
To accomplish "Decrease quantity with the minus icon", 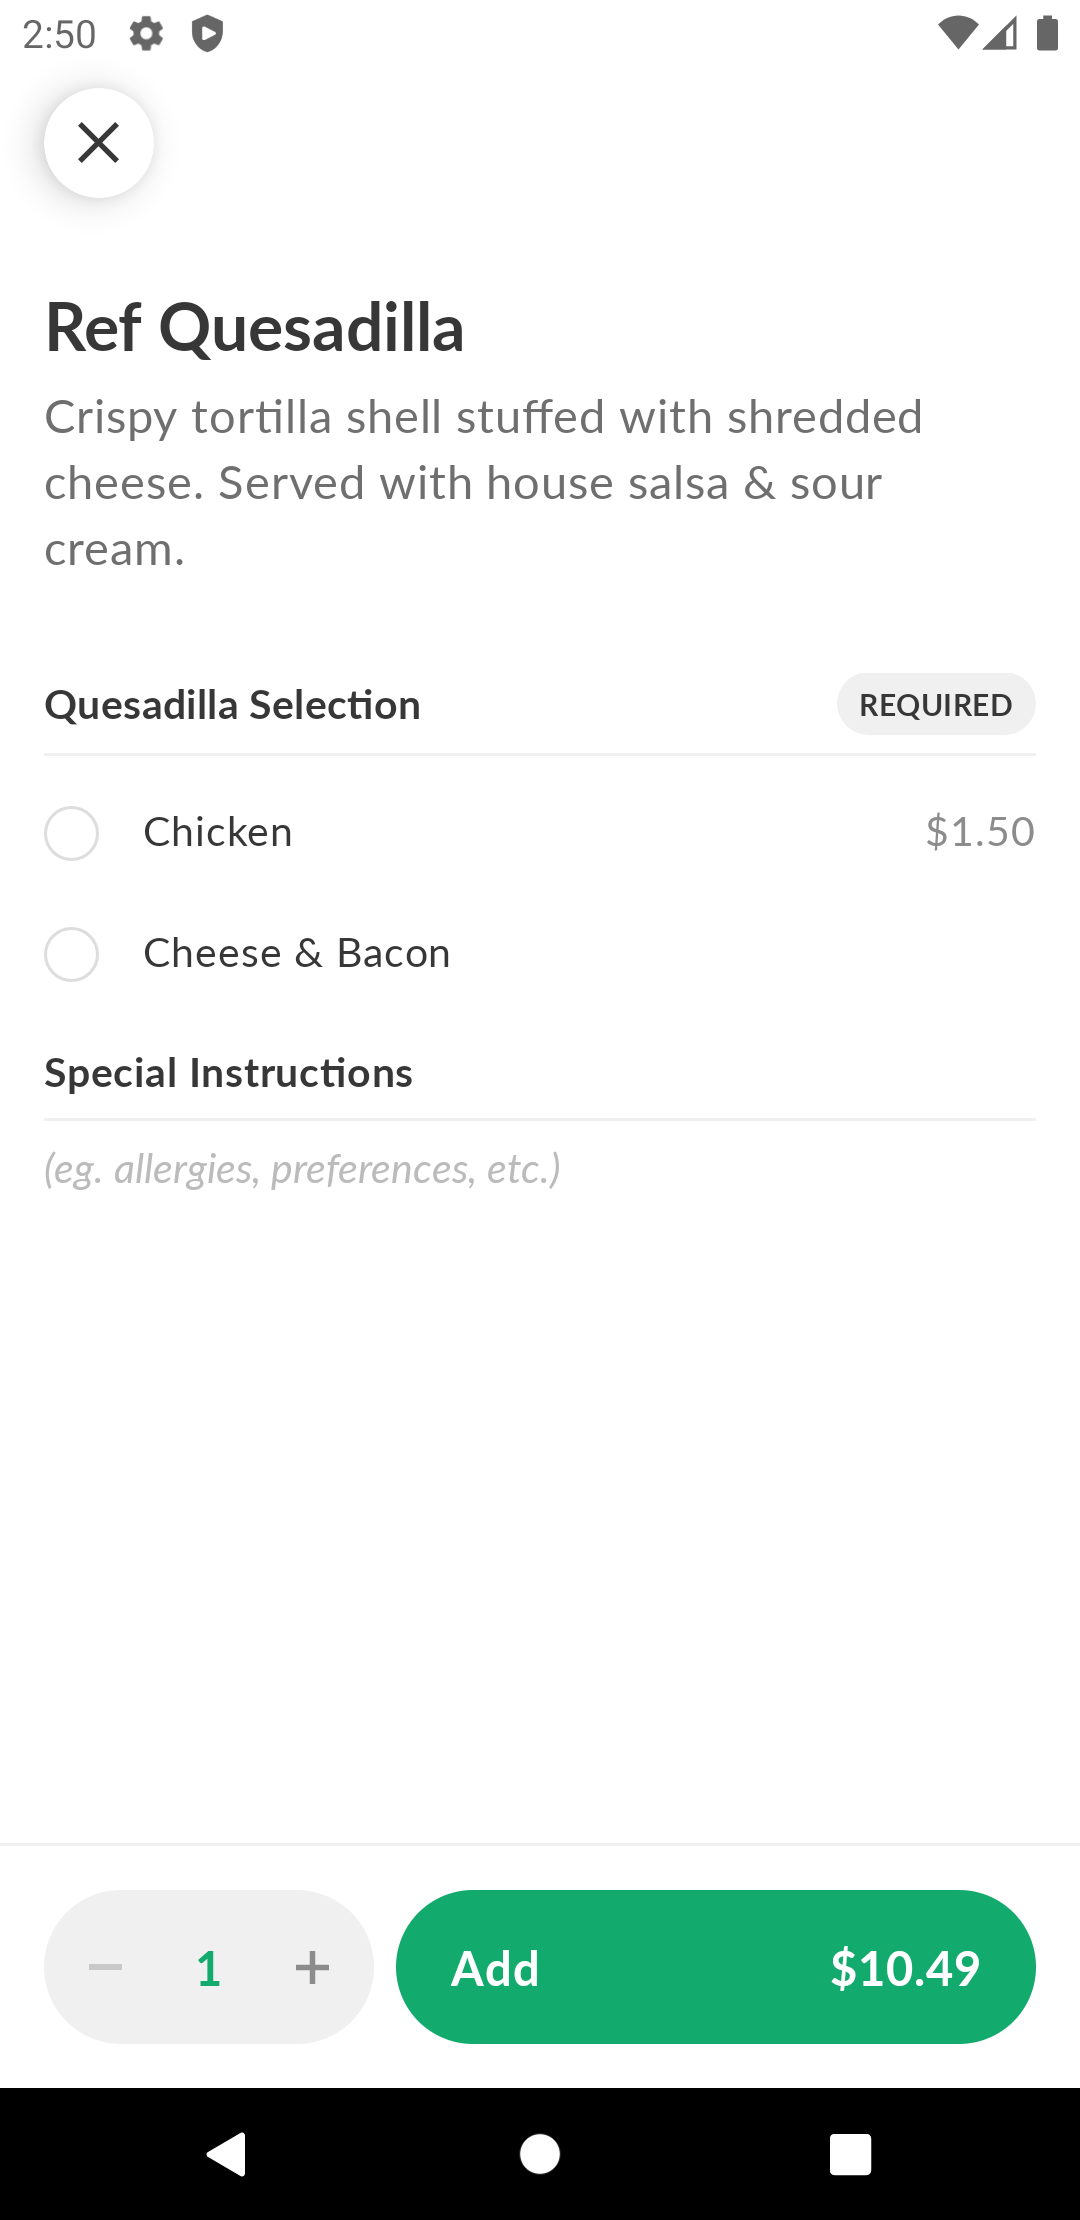I will pyautogui.click(x=105, y=1967).
